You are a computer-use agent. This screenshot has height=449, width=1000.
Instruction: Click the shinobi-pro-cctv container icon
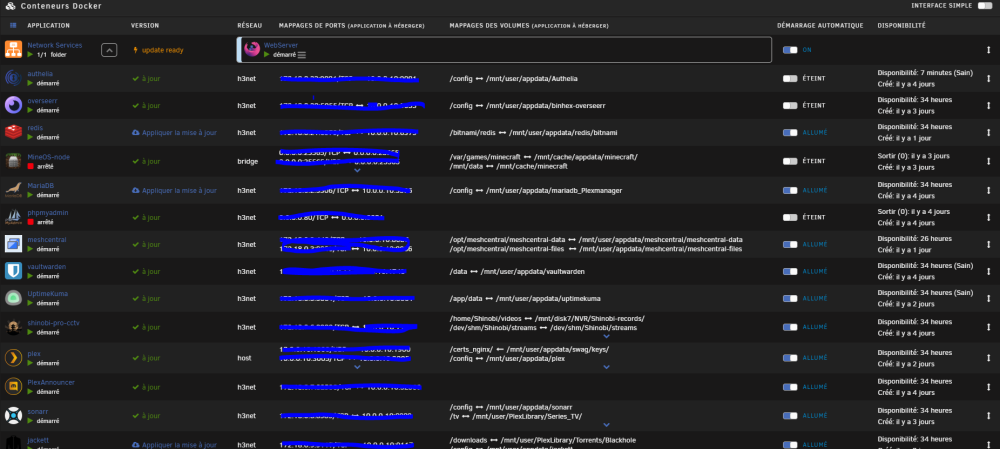tap(13, 327)
